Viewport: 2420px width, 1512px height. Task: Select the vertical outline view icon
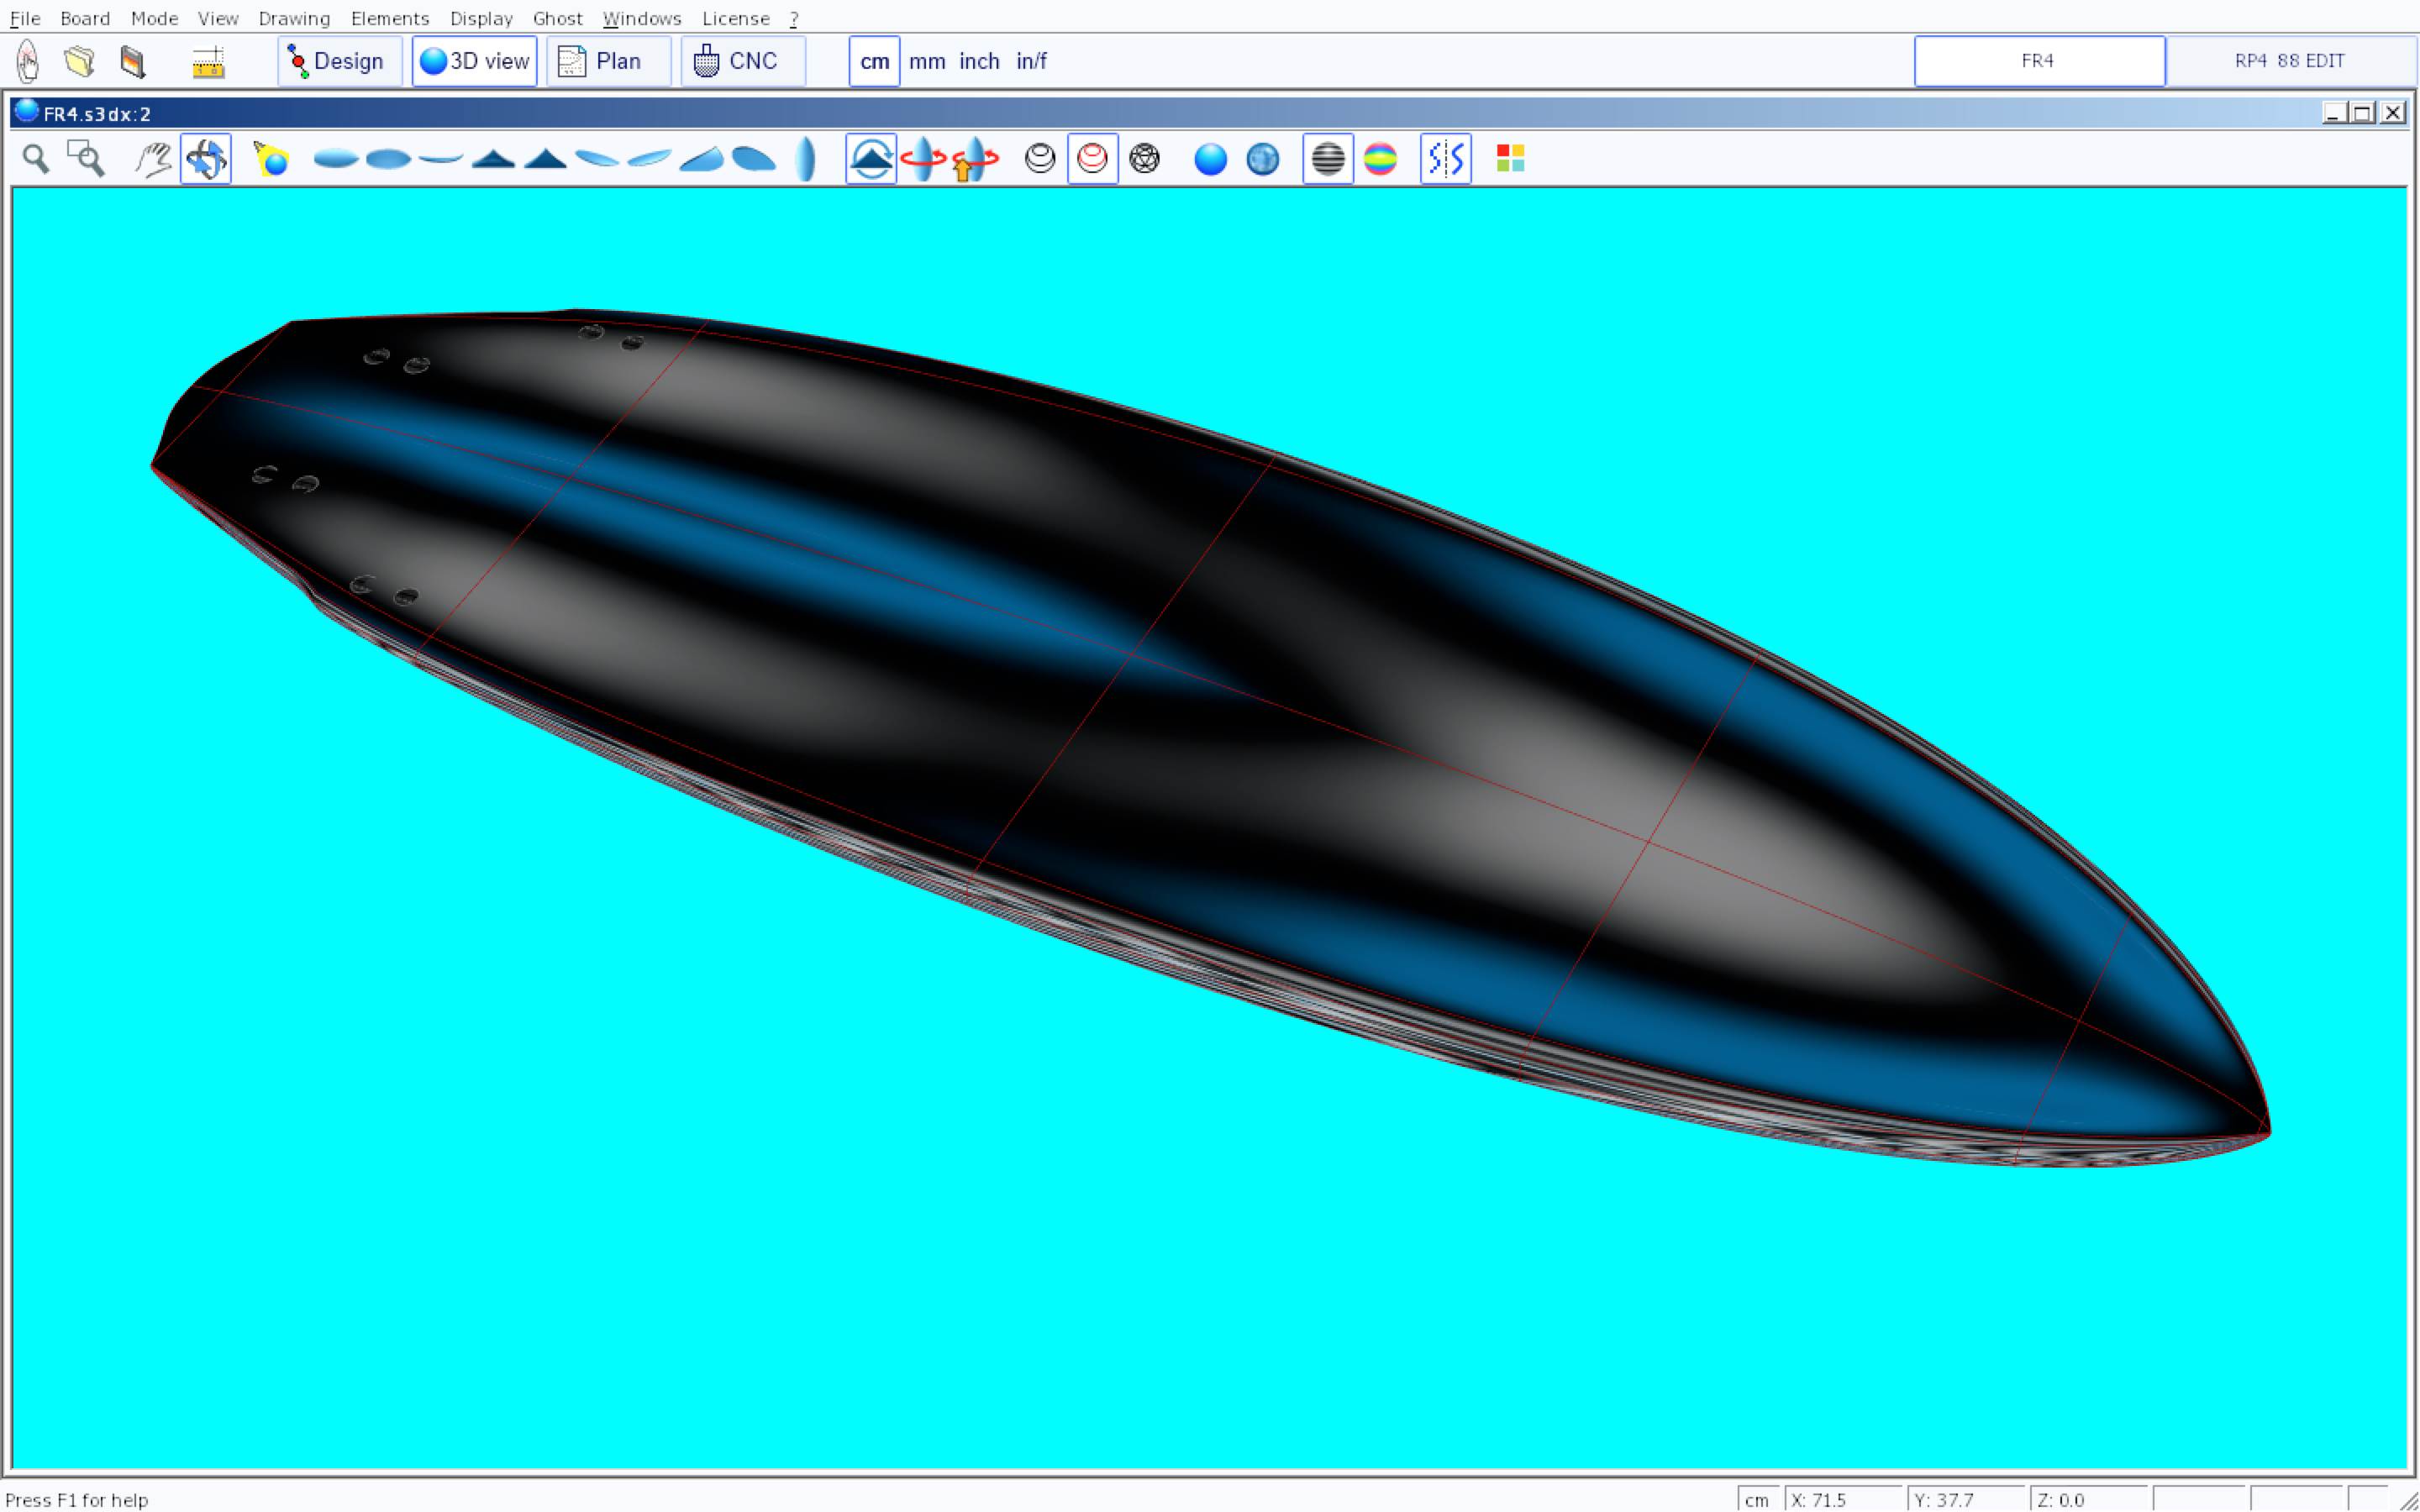(x=806, y=159)
